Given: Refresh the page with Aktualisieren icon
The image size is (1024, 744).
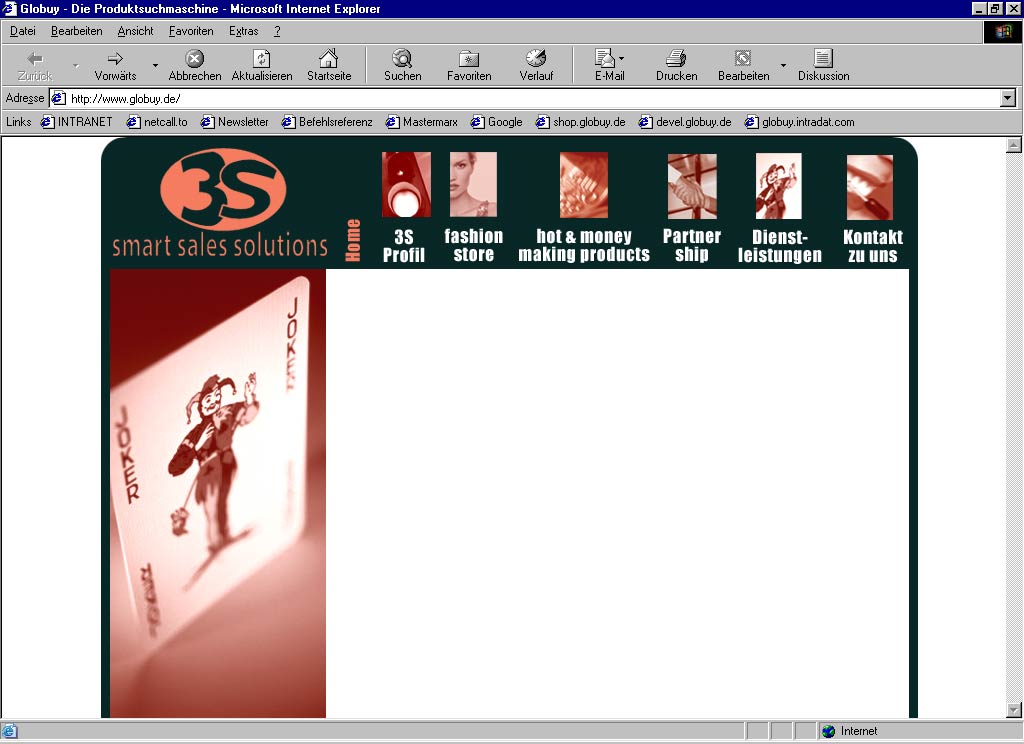Looking at the screenshot, I should (x=261, y=59).
